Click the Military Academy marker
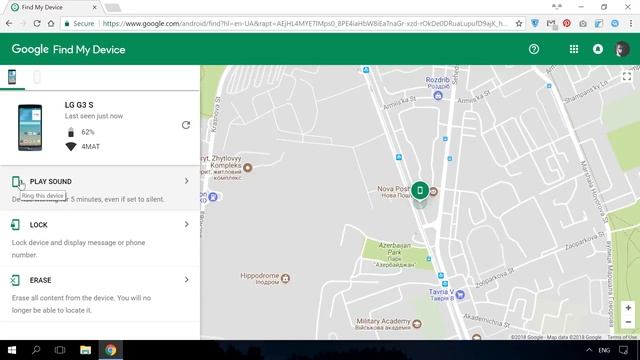Screen dimensions: 640x360 tap(417, 324)
